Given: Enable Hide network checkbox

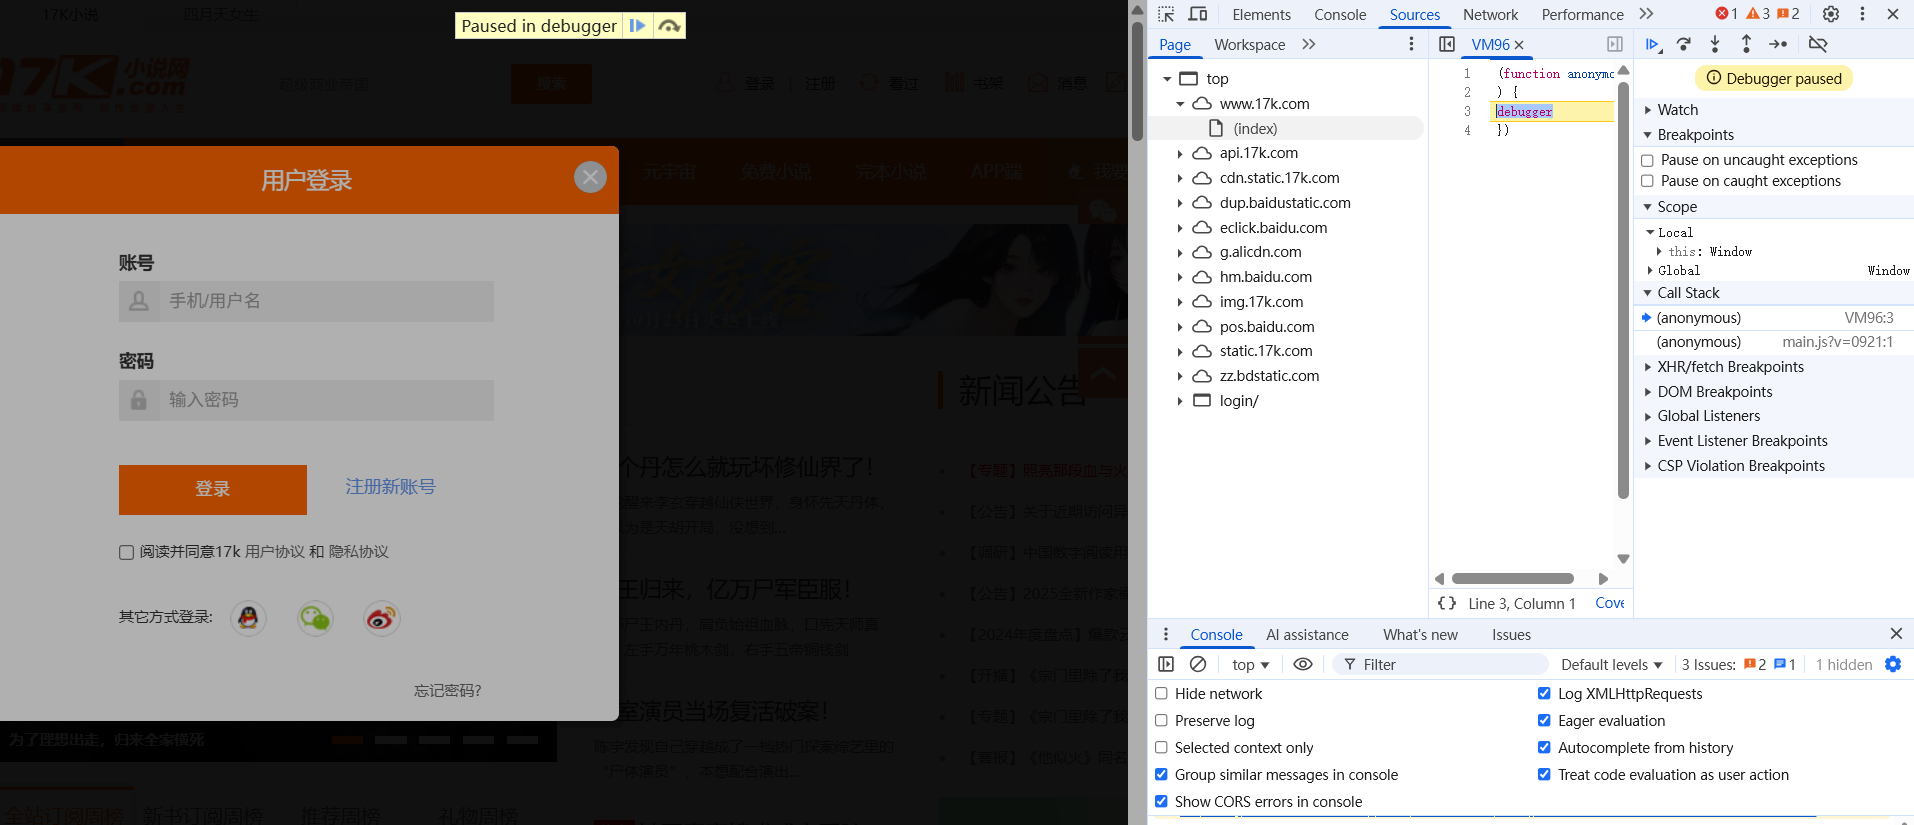Looking at the screenshot, I should pyautogui.click(x=1161, y=693).
